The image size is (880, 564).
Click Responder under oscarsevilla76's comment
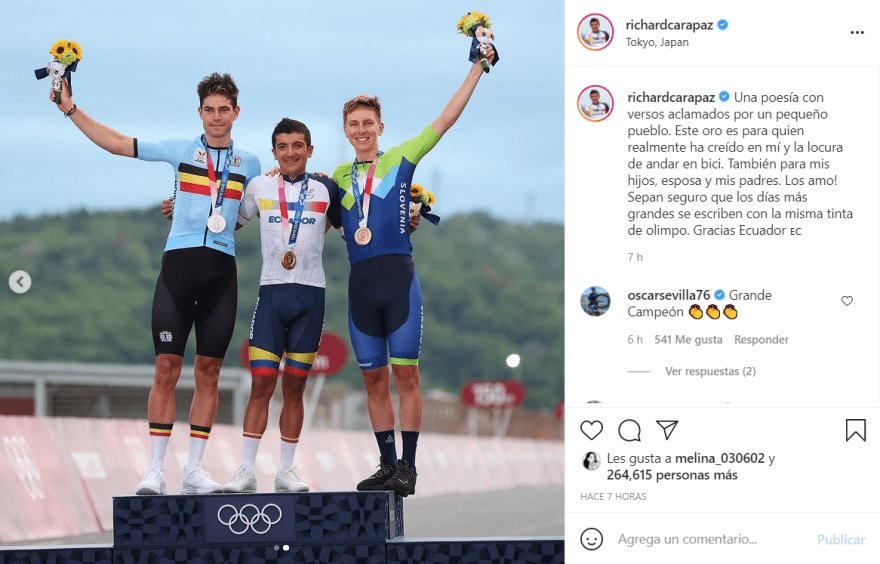(761, 340)
